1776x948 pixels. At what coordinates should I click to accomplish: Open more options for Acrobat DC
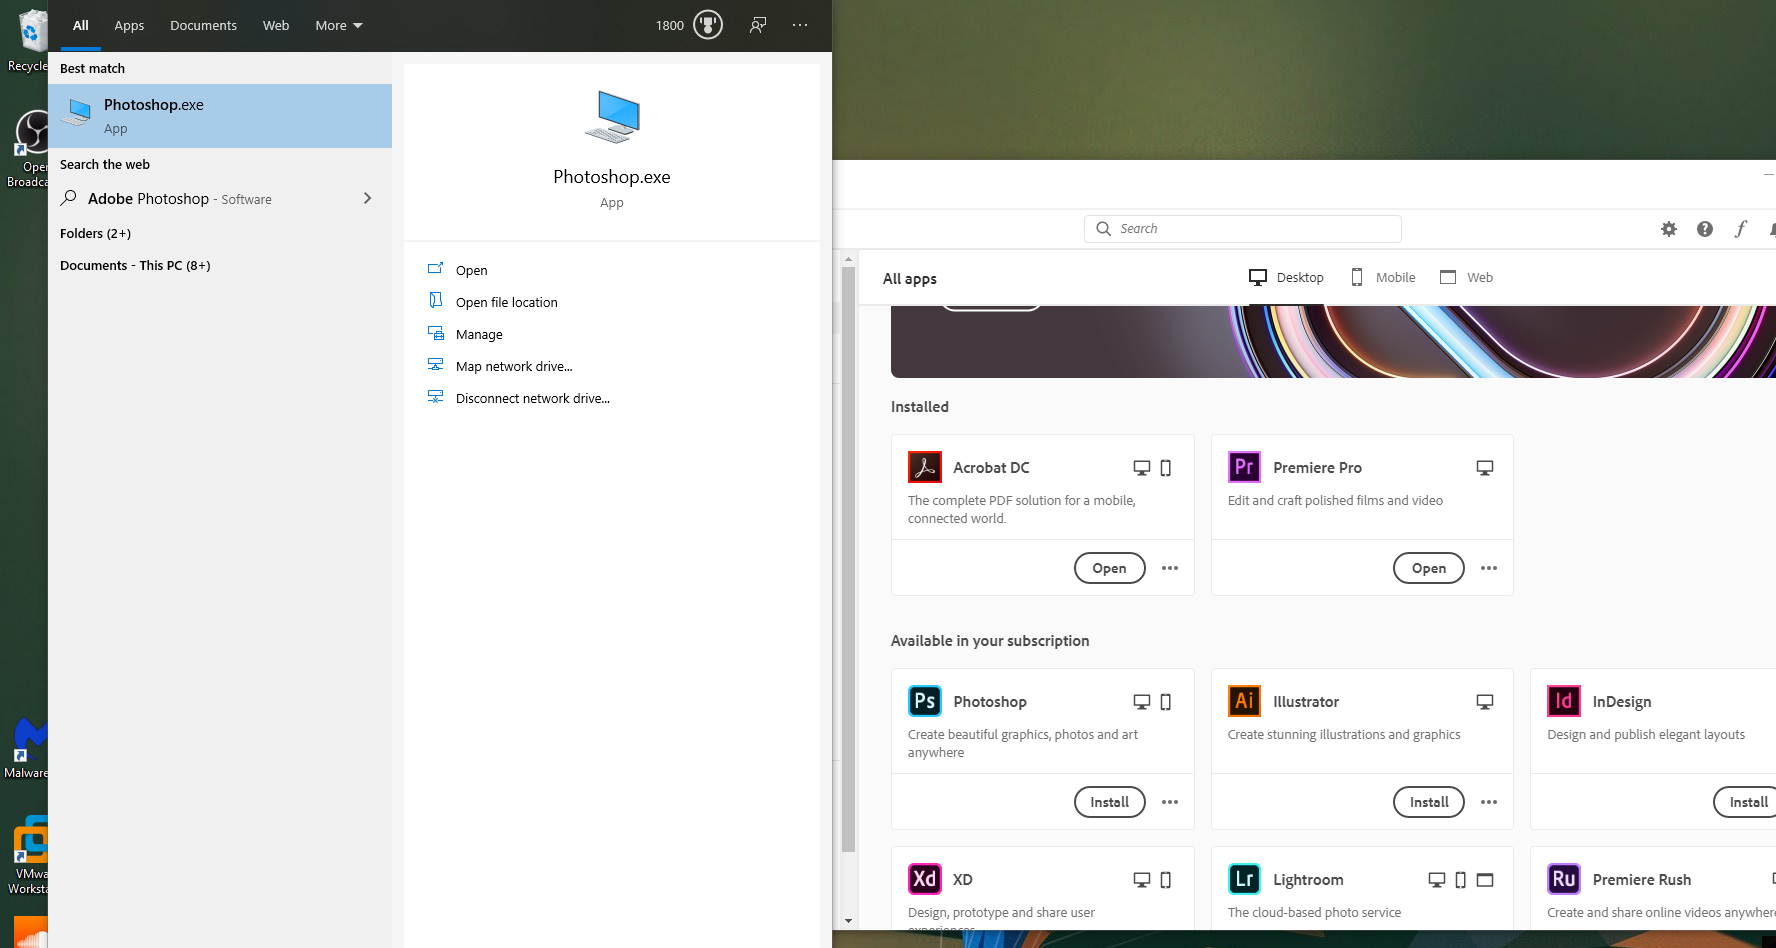click(1170, 568)
